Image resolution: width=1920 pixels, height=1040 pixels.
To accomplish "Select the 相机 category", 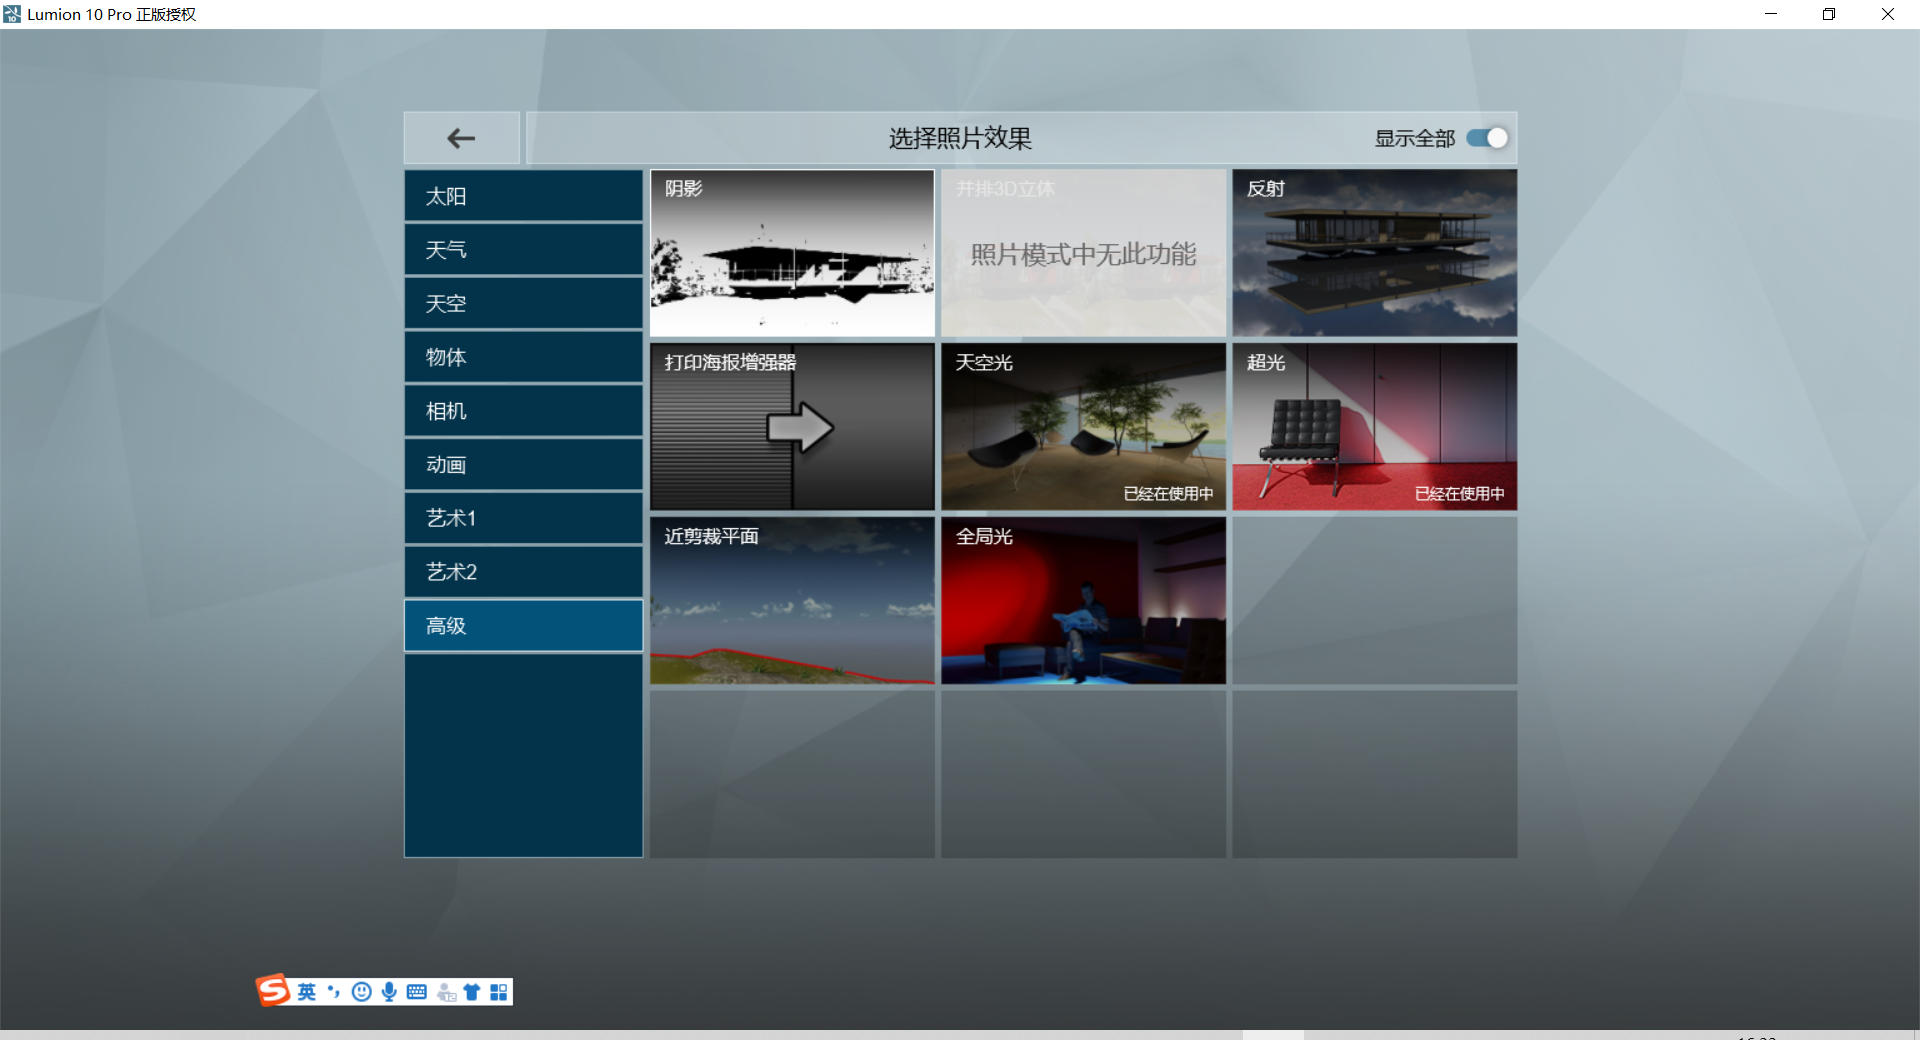I will point(523,411).
